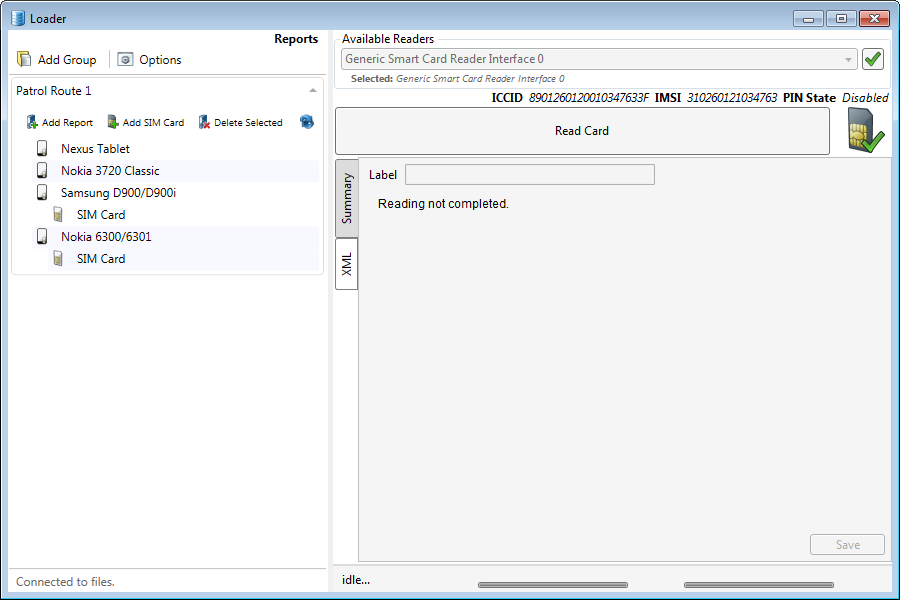Click the Add SIM Card icon
Viewport: 900px width, 600px height.
pyautogui.click(x=113, y=122)
